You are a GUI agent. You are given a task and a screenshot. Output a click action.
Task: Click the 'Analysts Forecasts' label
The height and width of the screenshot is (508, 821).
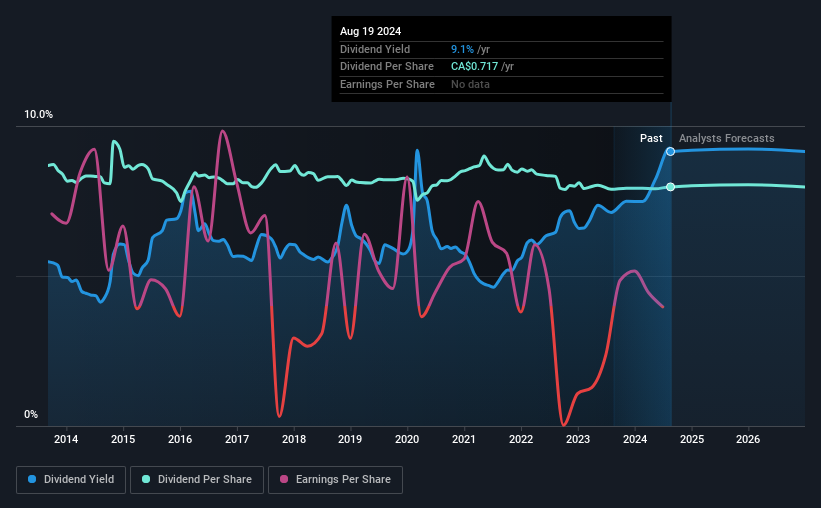click(726, 138)
